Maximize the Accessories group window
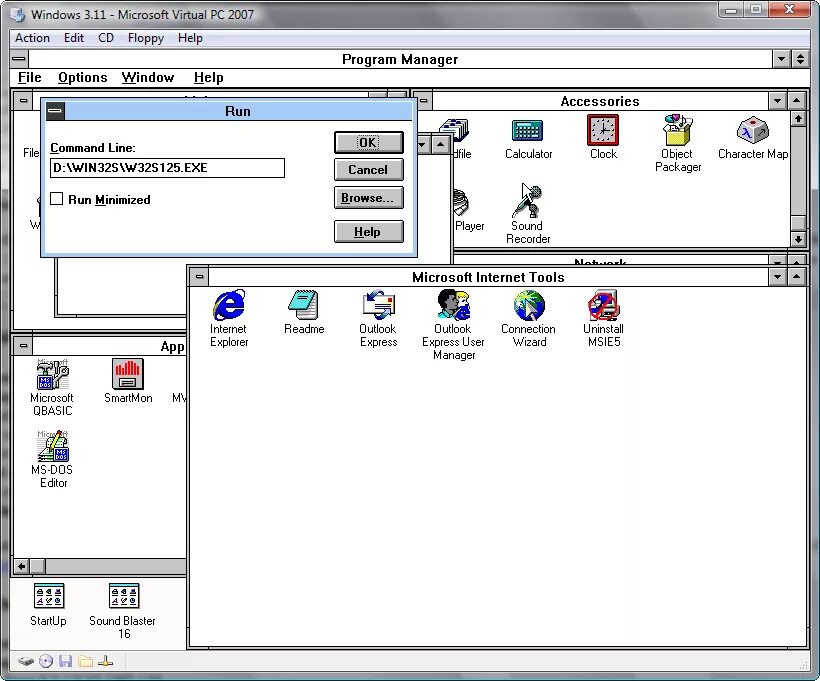This screenshot has height=681, width=820. click(796, 101)
